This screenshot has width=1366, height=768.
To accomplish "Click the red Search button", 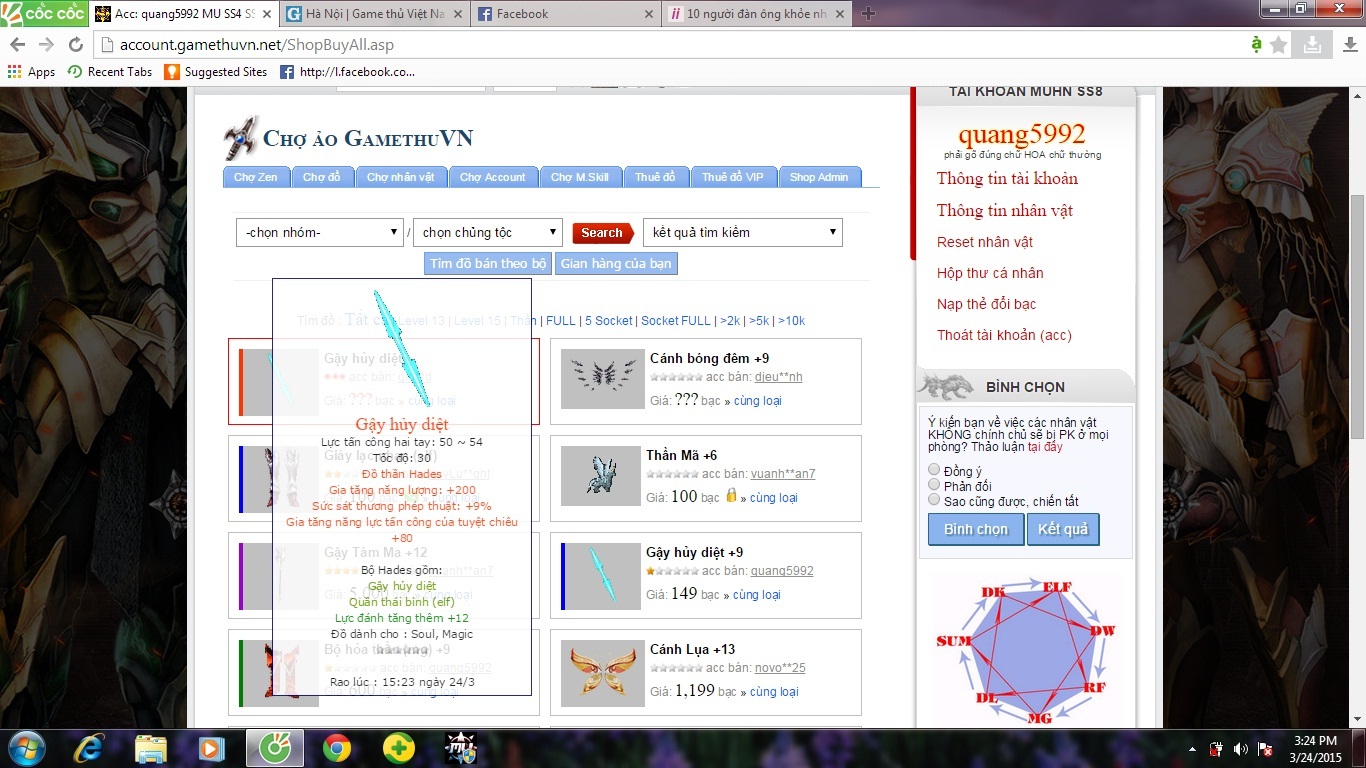I will pyautogui.click(x=603, y=232).
